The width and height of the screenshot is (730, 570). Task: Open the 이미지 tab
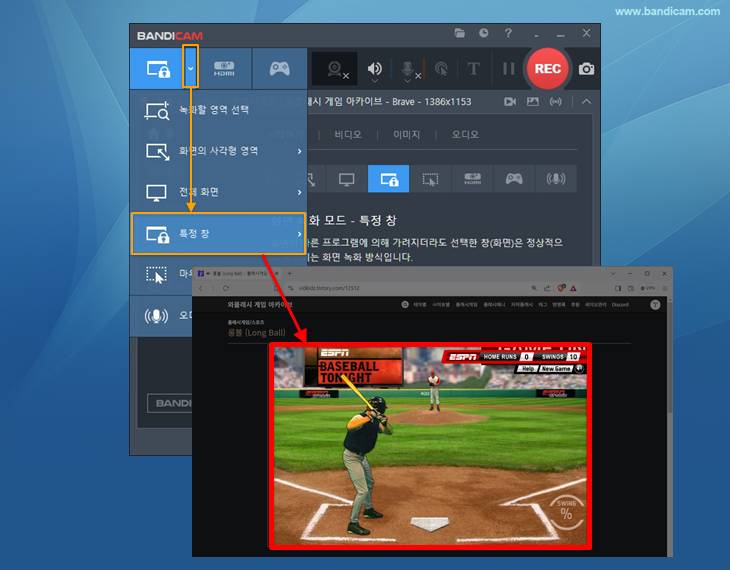point(407,134)
